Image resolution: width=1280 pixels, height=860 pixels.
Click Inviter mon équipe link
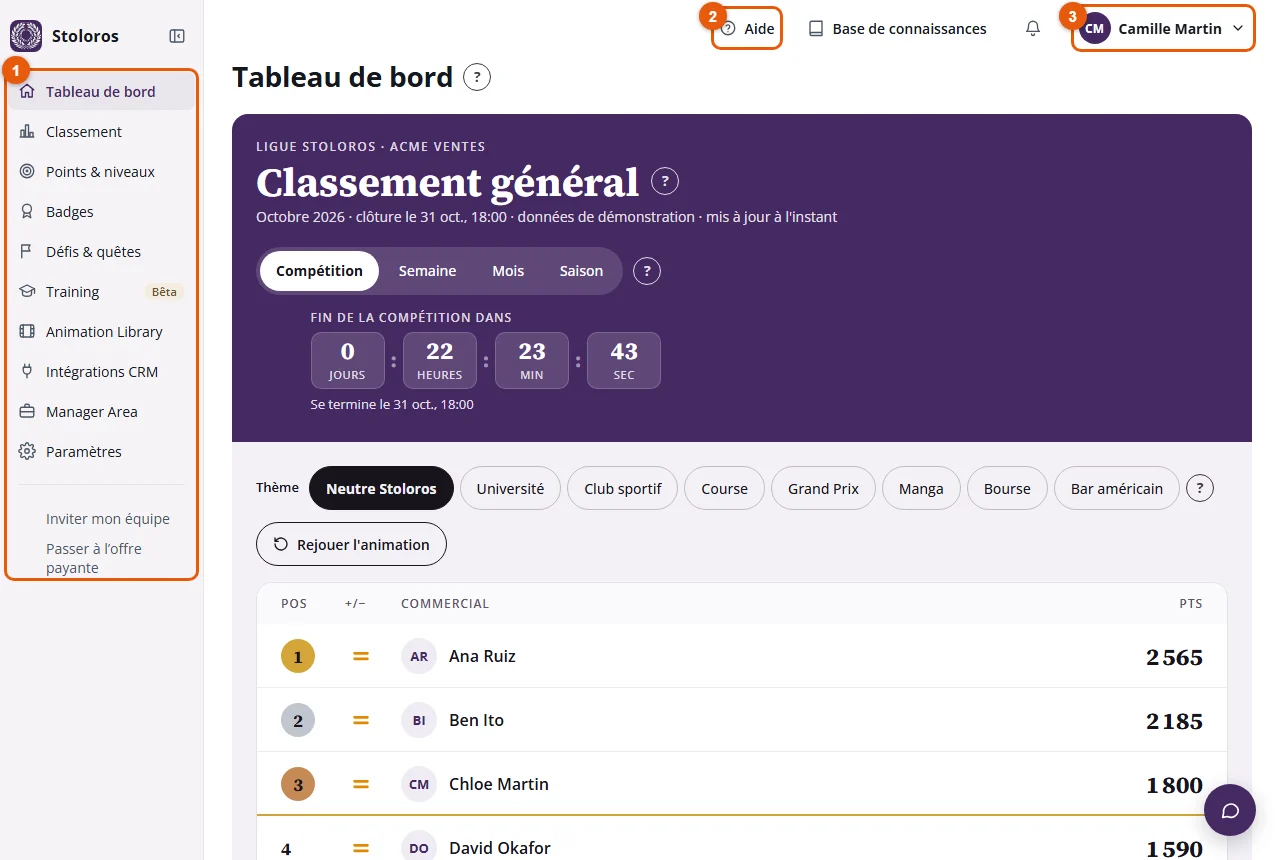(x=108, y=519)
